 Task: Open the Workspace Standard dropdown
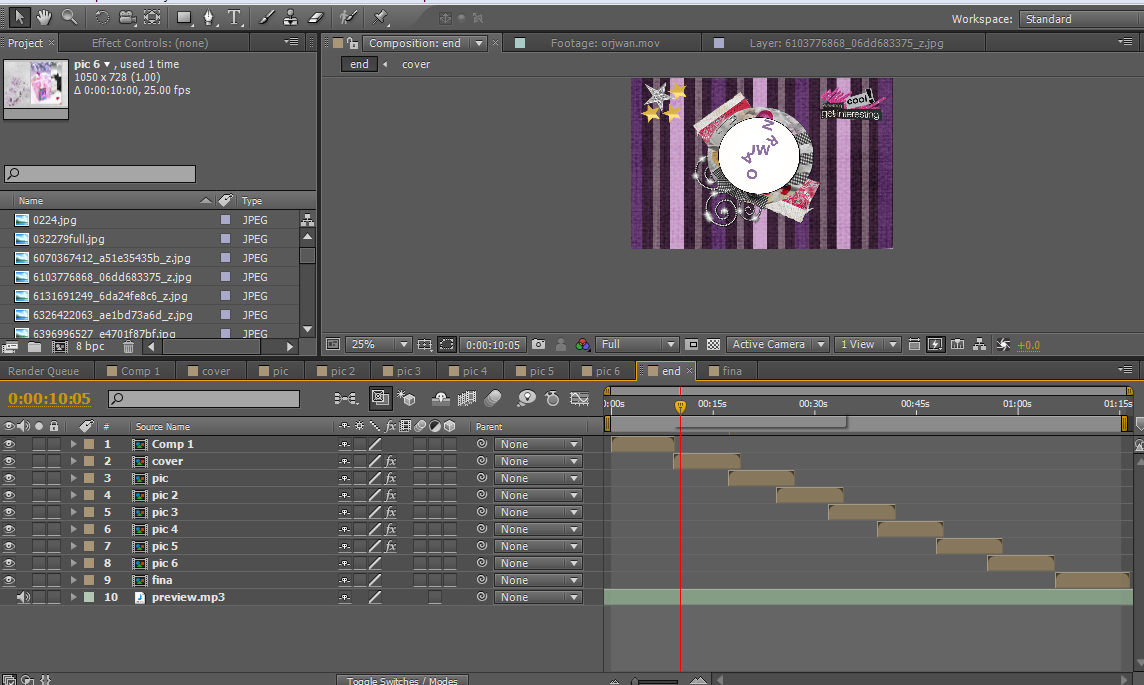1081,19
